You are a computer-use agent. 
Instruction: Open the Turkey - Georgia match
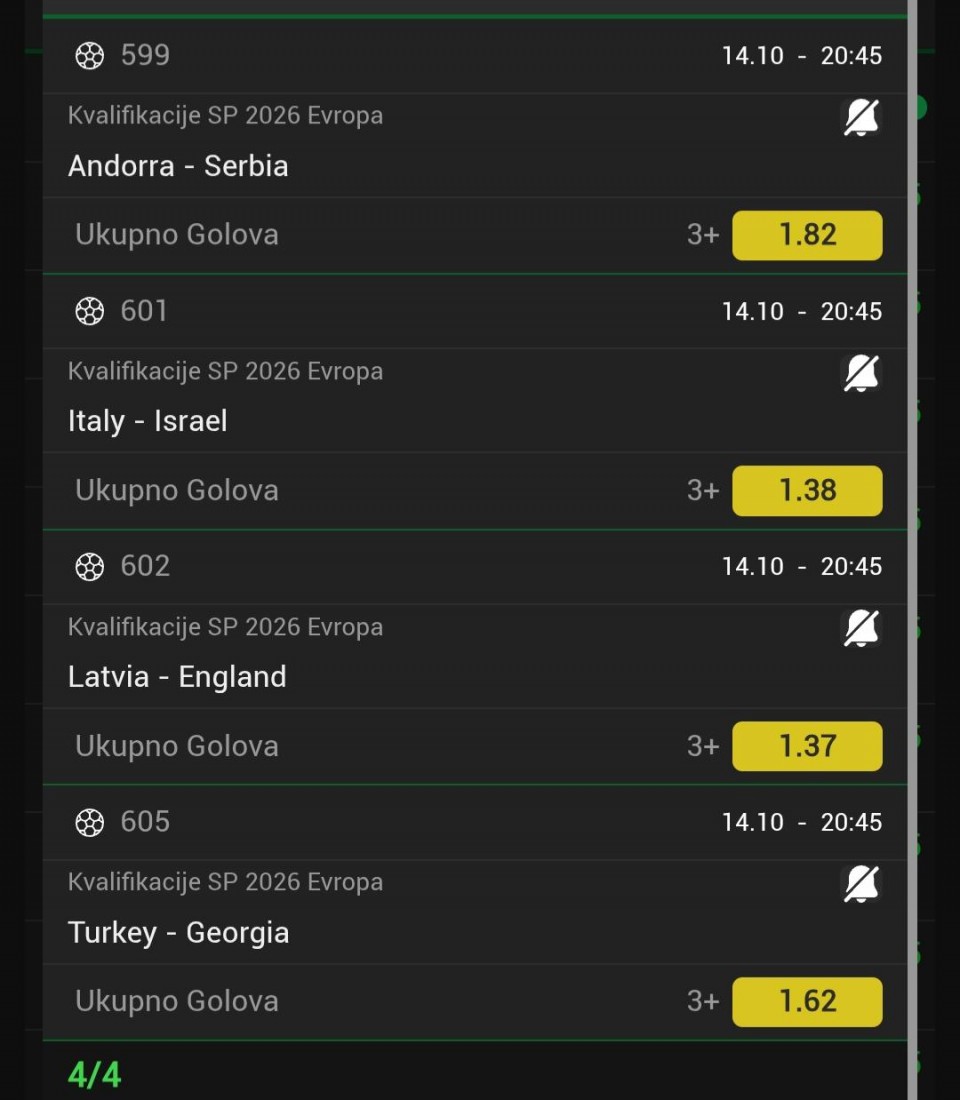pyautogui.click(x=178, y=933)
